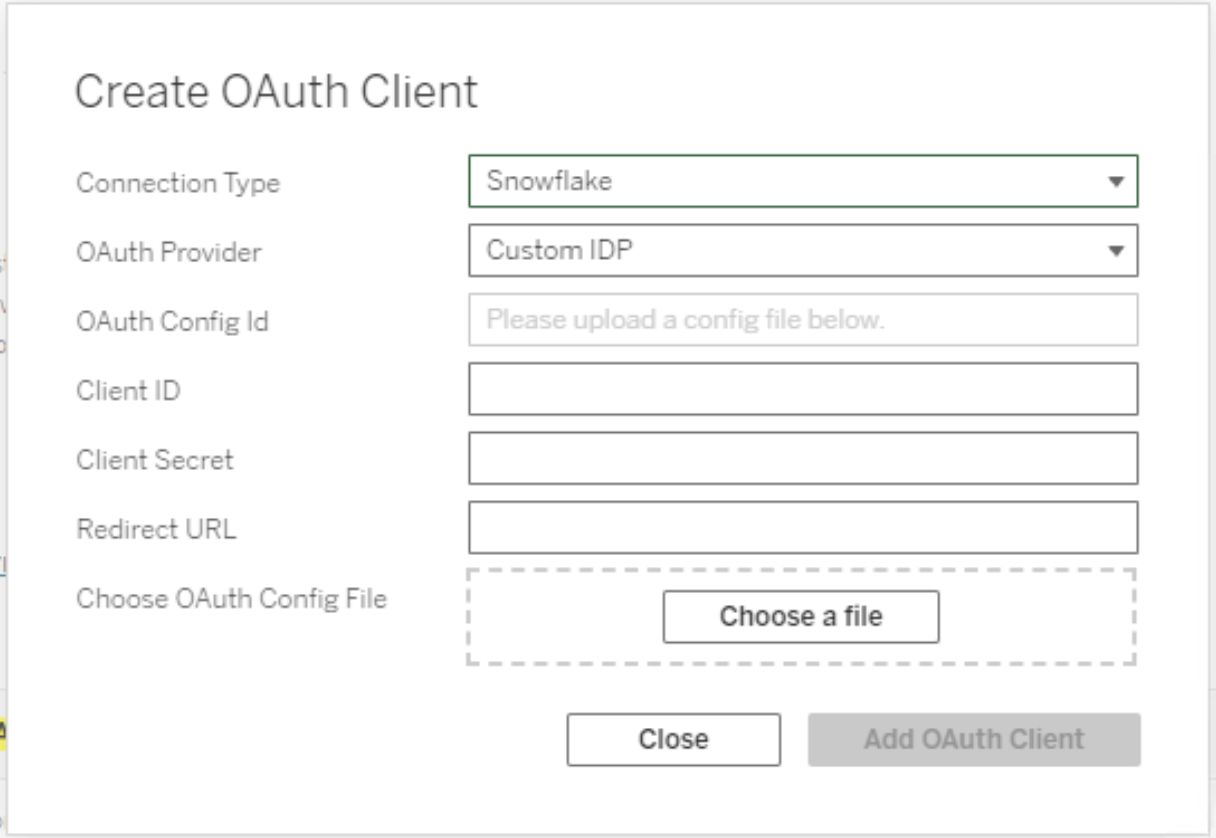Click the OAuth Provider label
This screenshot has width=1216, height=838.
(x=169, y=252)
